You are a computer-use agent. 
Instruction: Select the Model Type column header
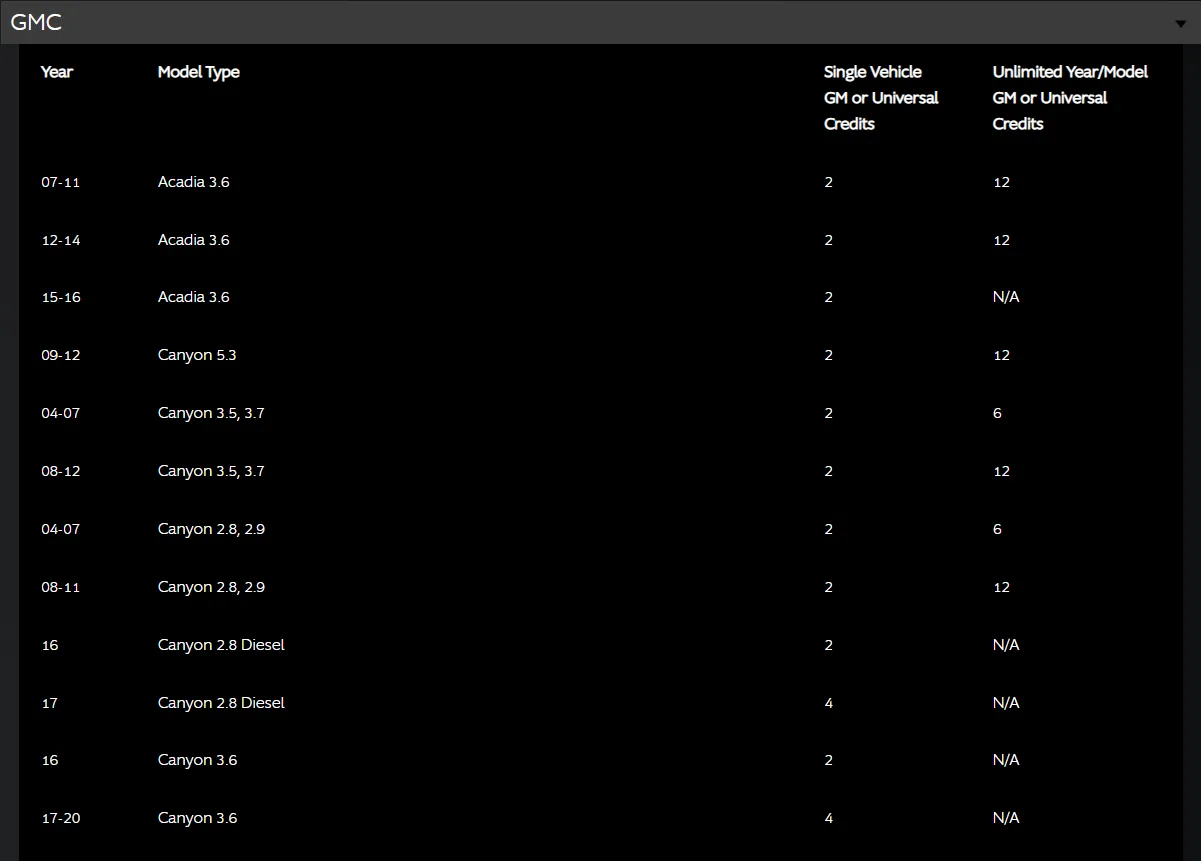tap(199, 72)
